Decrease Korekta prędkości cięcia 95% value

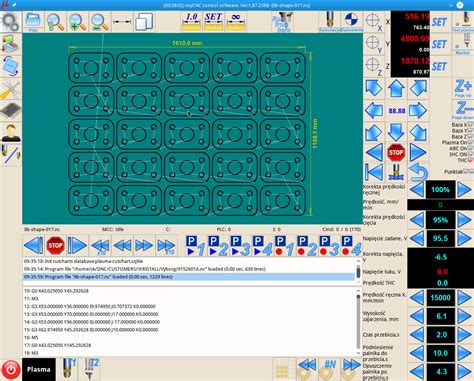[x=416, y=220]
